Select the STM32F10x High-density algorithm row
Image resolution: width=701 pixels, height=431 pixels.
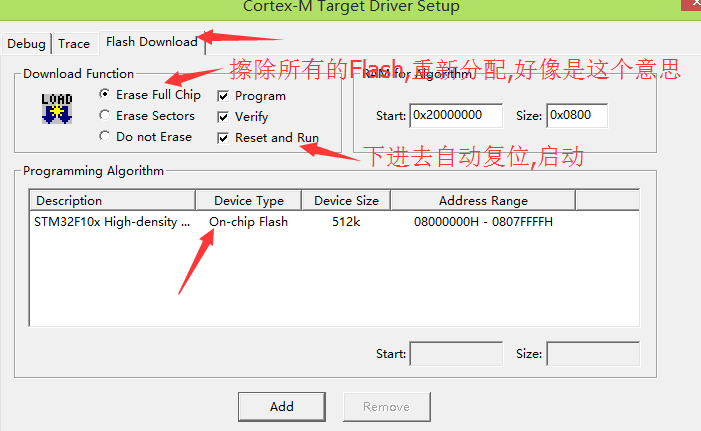pyautogui.click(x=334, y=222)
